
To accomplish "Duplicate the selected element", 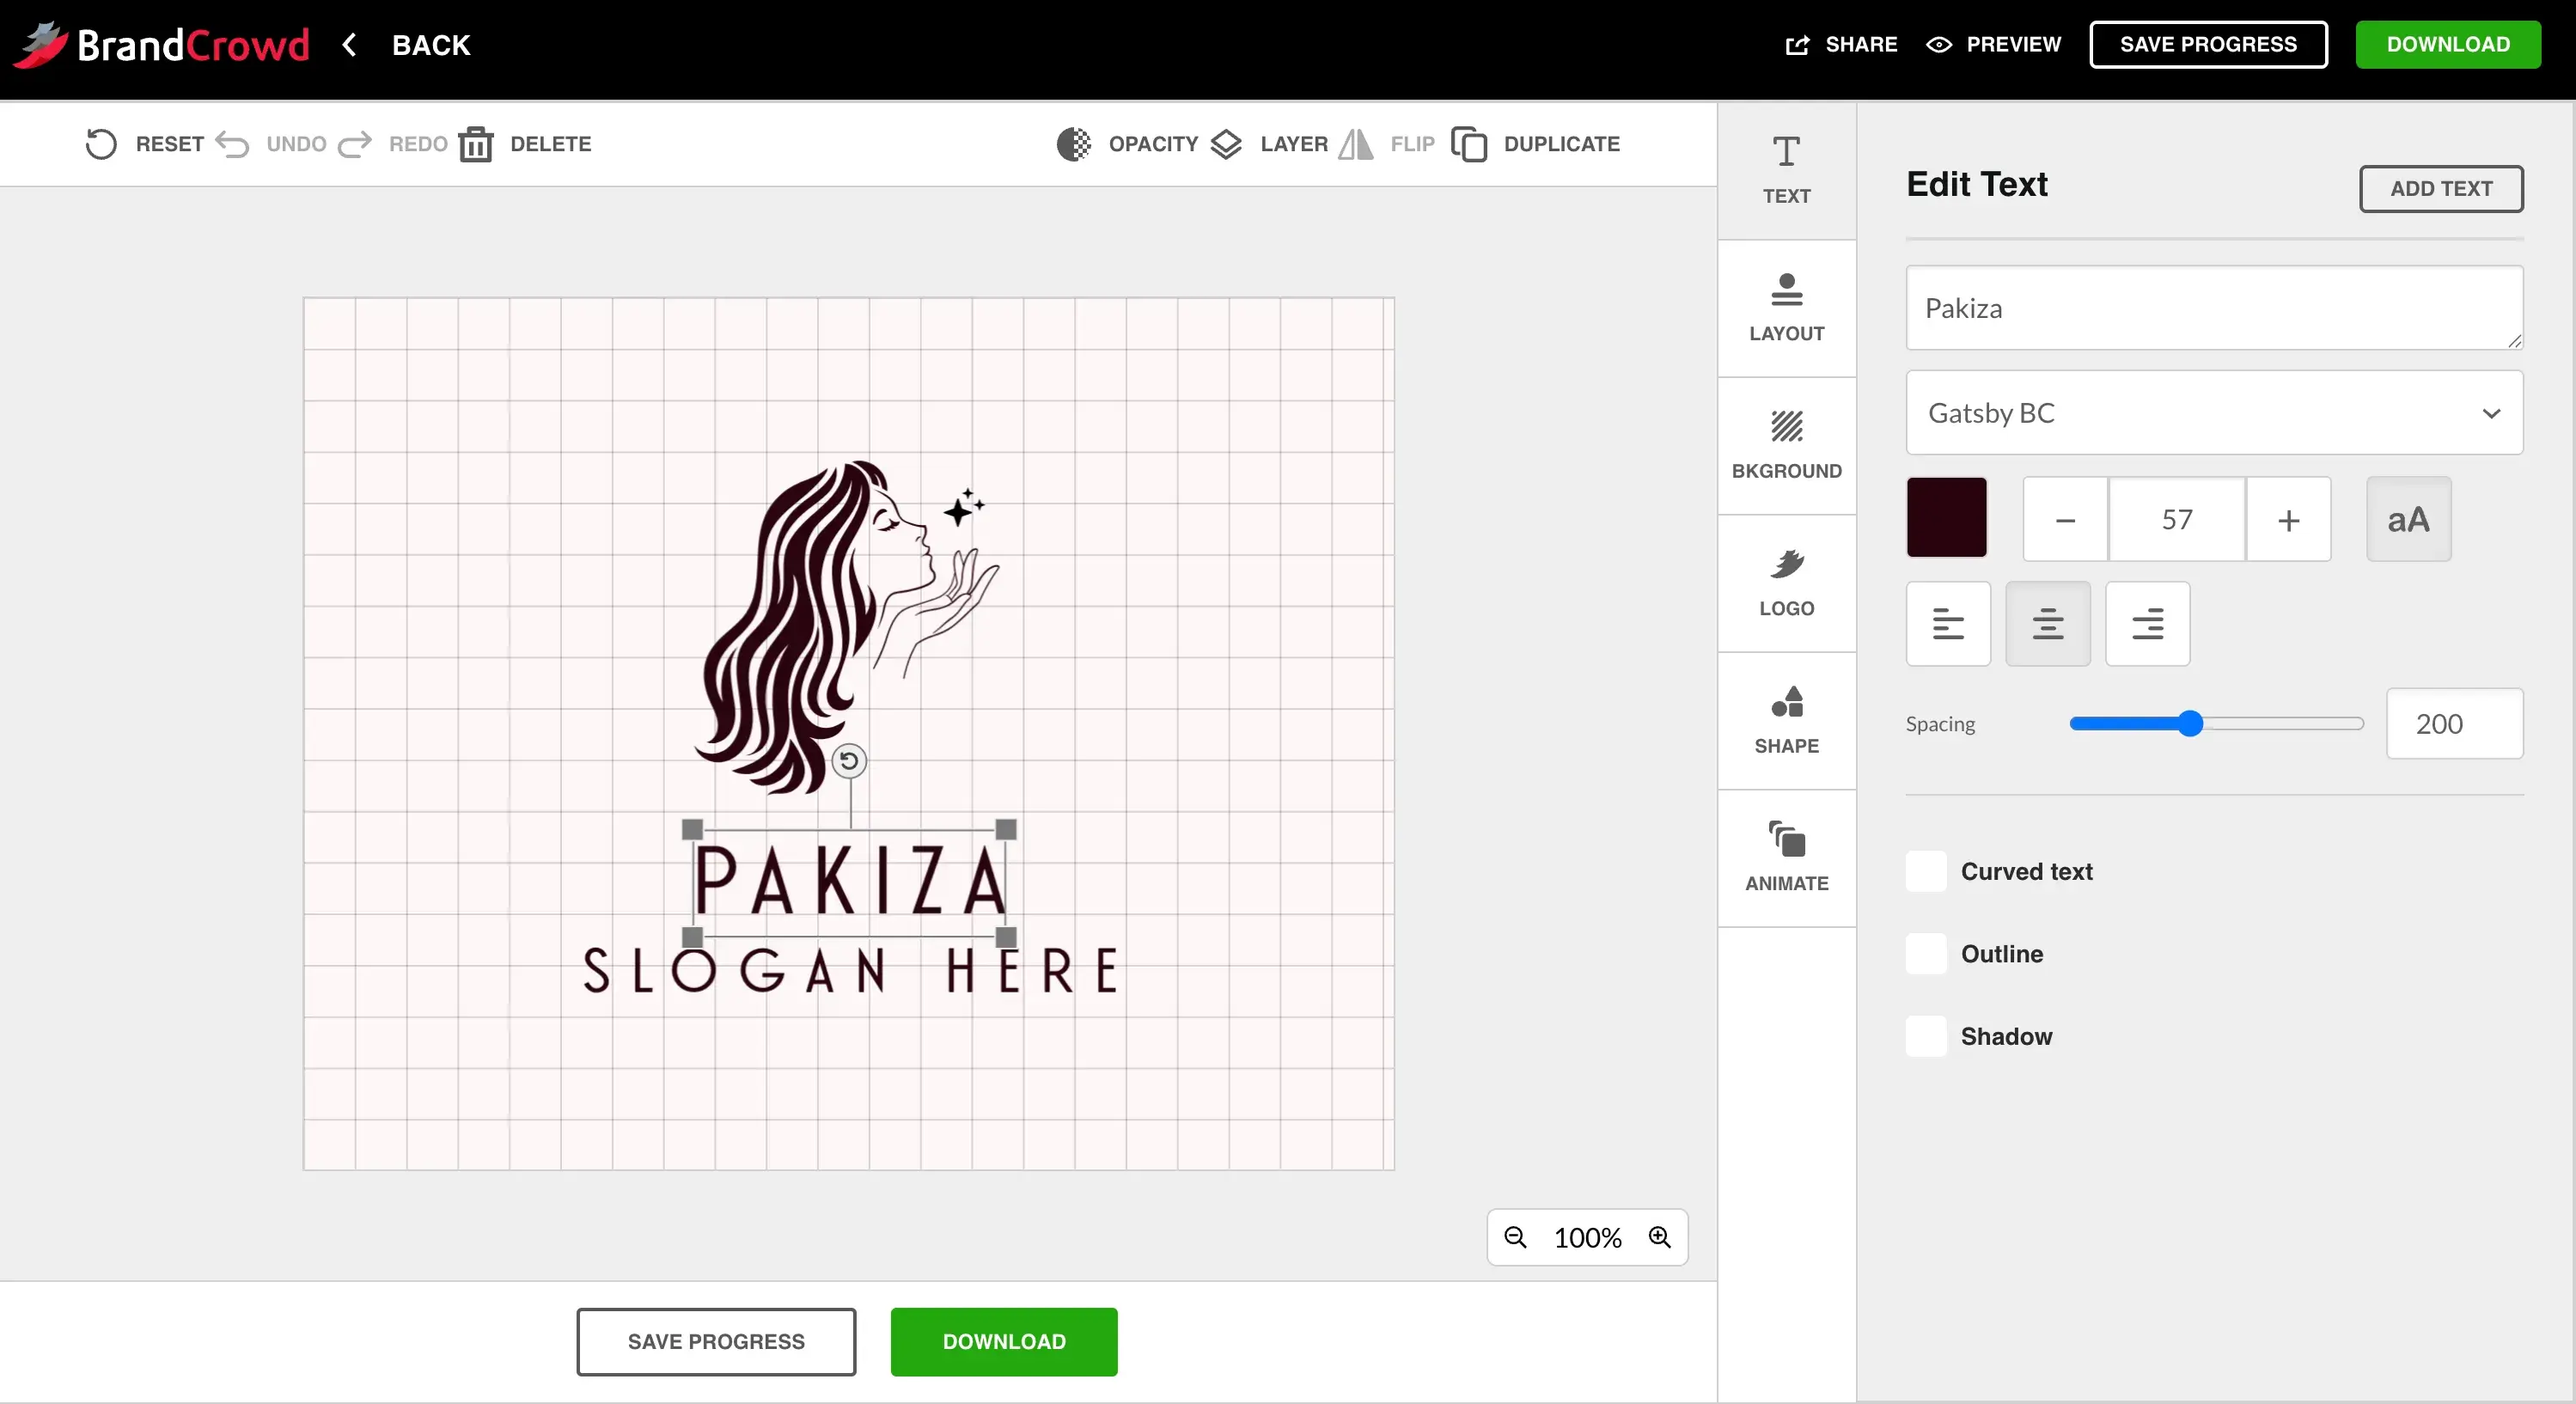I will tap(1536, 144).
